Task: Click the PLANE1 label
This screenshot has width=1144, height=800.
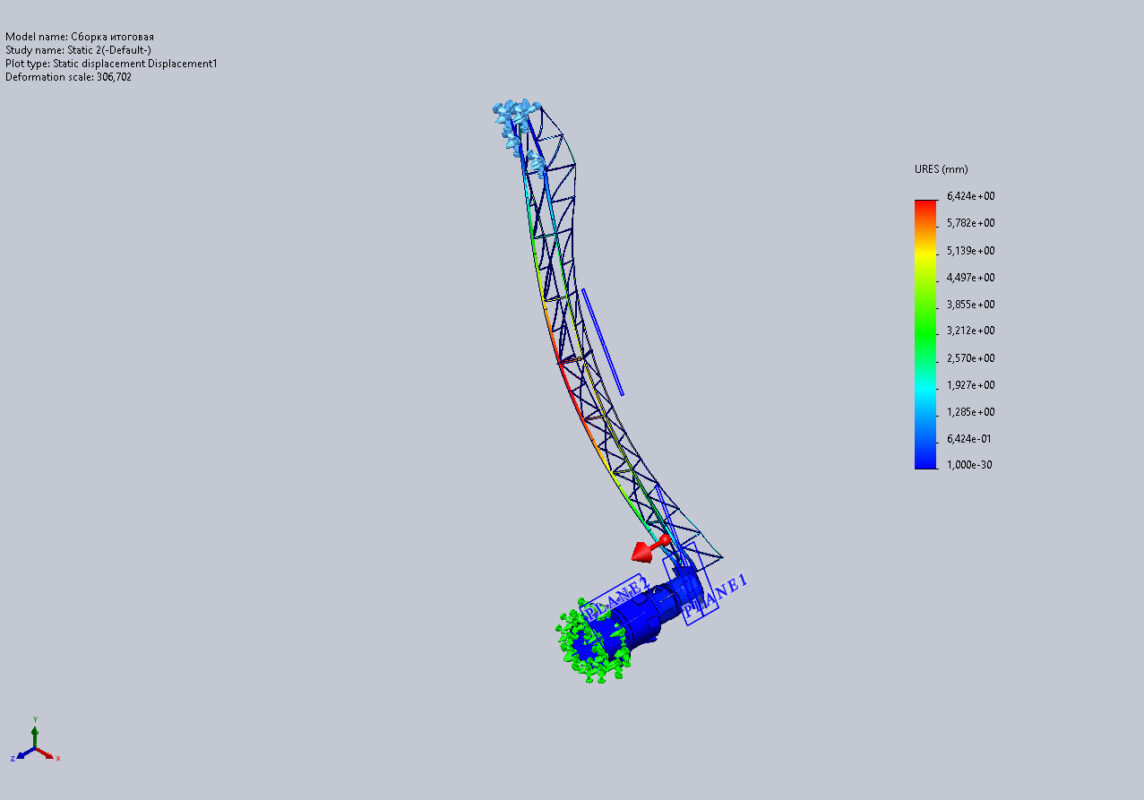Action: (717, 593)
